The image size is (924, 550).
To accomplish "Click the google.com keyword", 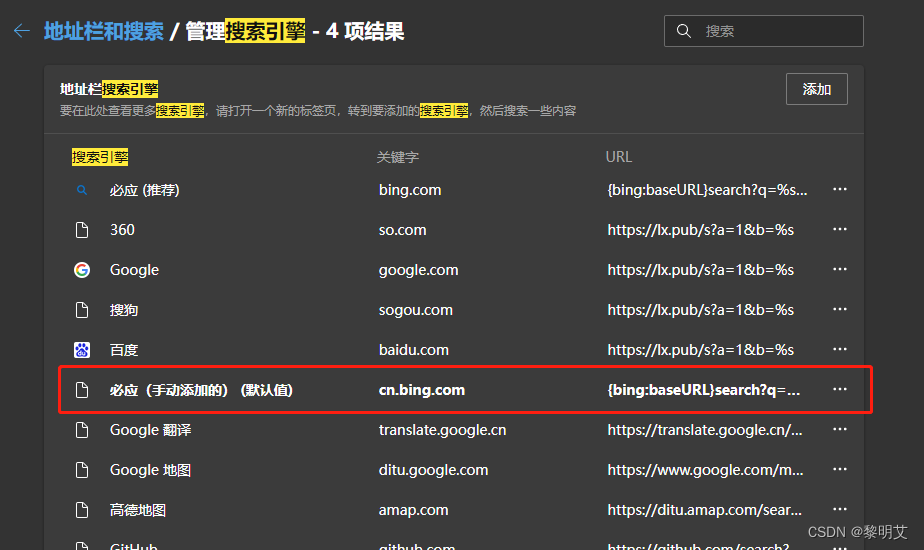I will coord(418,270).
